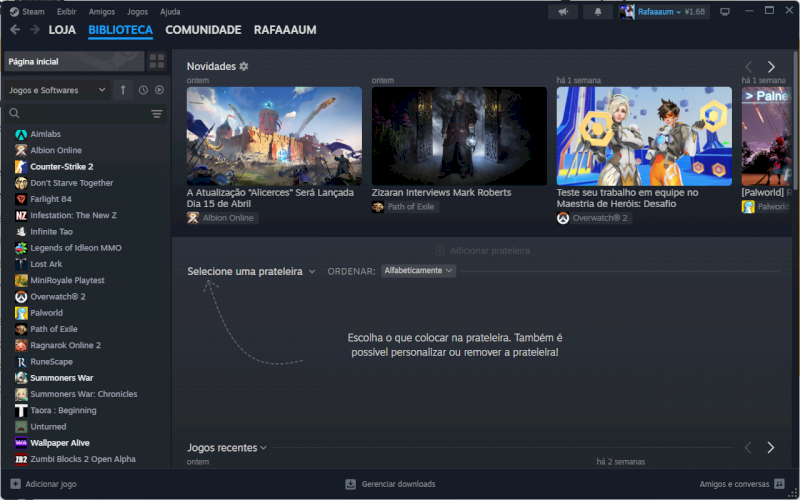Click the Big Picture mode monitor icon

click(724, 12)
